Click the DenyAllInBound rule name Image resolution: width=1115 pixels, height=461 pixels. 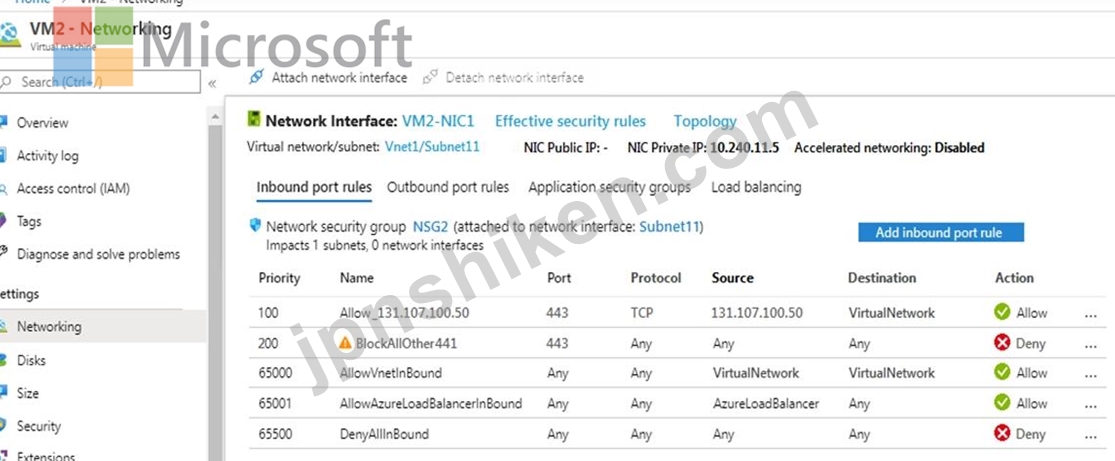tap(384, 433)
